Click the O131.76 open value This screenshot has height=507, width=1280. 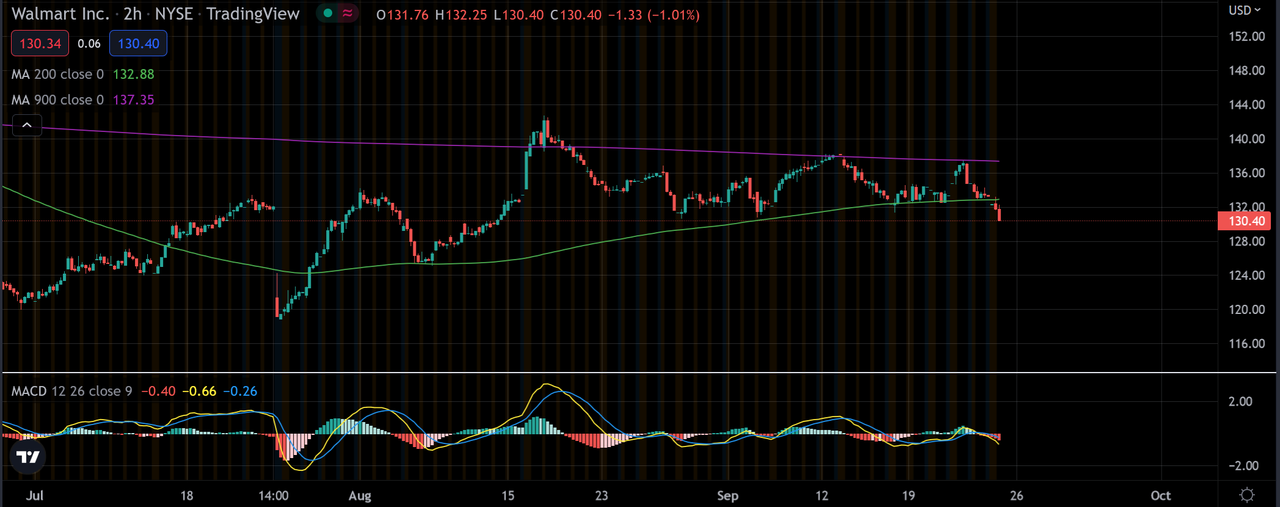(404, 15)
